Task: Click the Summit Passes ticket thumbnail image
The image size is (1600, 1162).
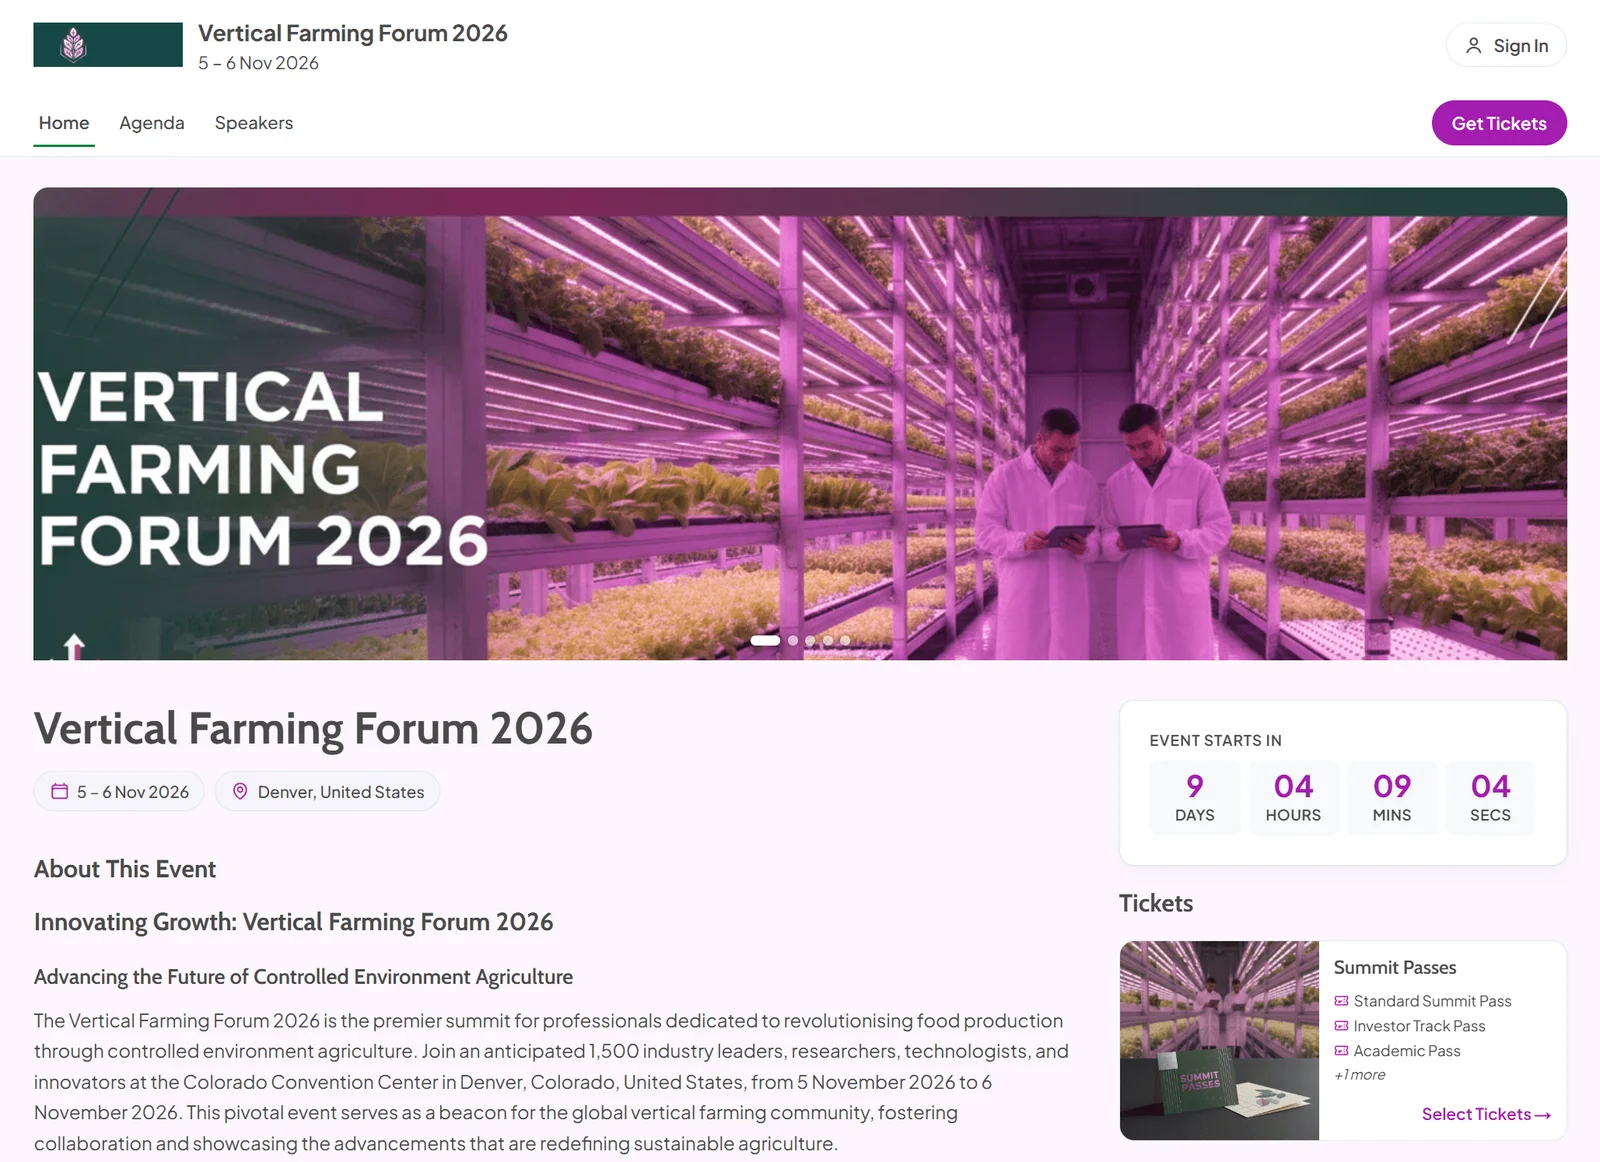Action: coord(1219,1040)
